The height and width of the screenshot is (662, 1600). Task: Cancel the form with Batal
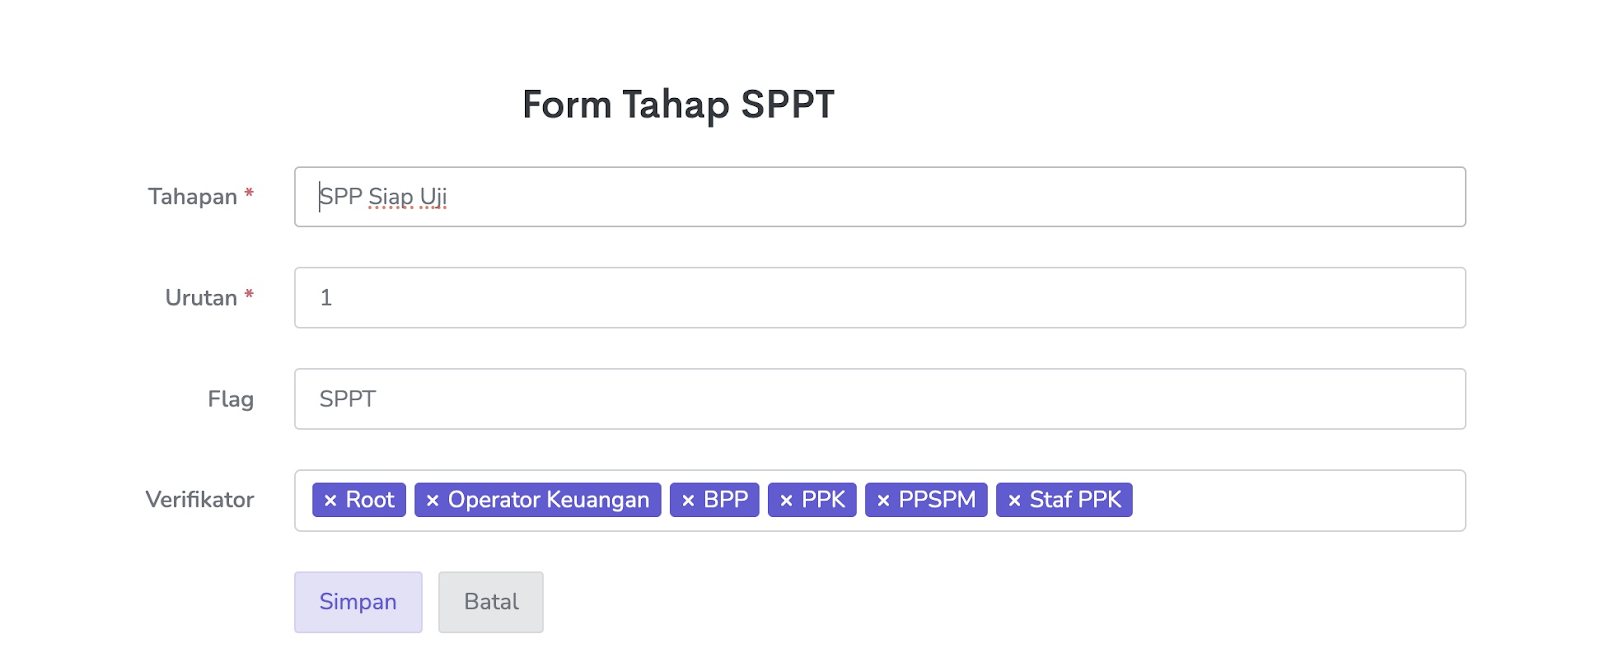(491, 602)
